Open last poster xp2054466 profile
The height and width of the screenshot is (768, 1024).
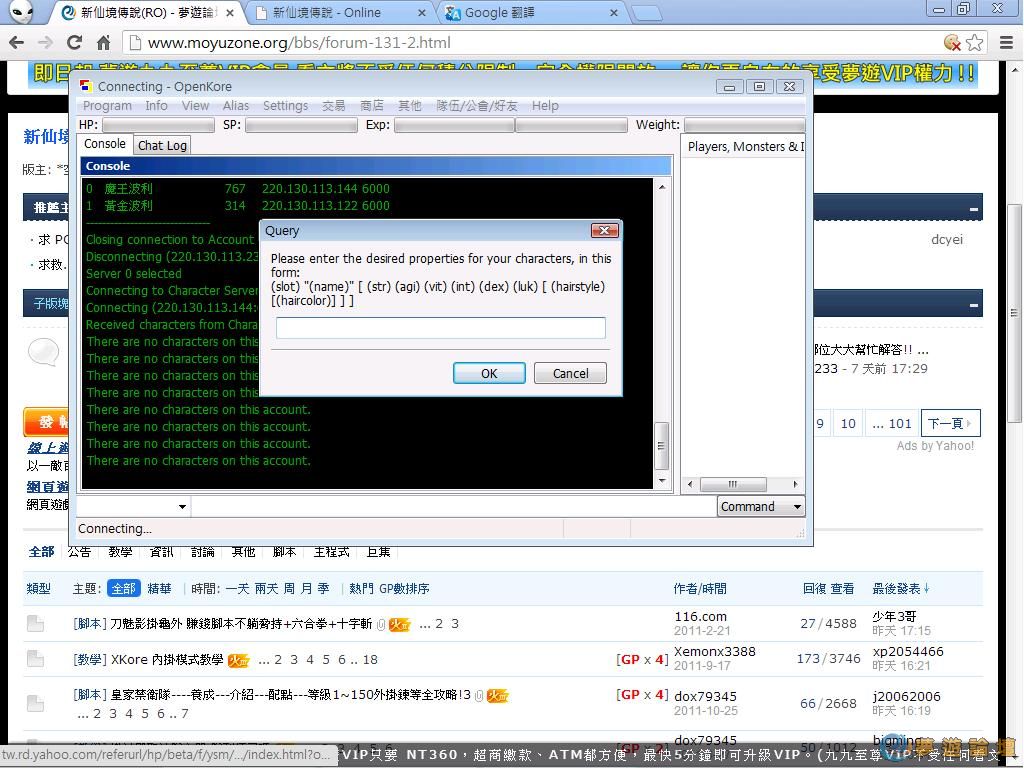908,652
